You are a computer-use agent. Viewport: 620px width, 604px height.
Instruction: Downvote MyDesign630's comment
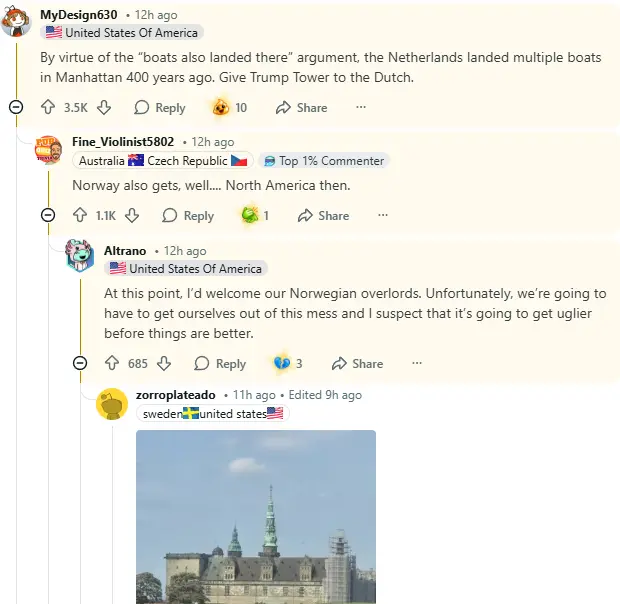pos(104,108)
